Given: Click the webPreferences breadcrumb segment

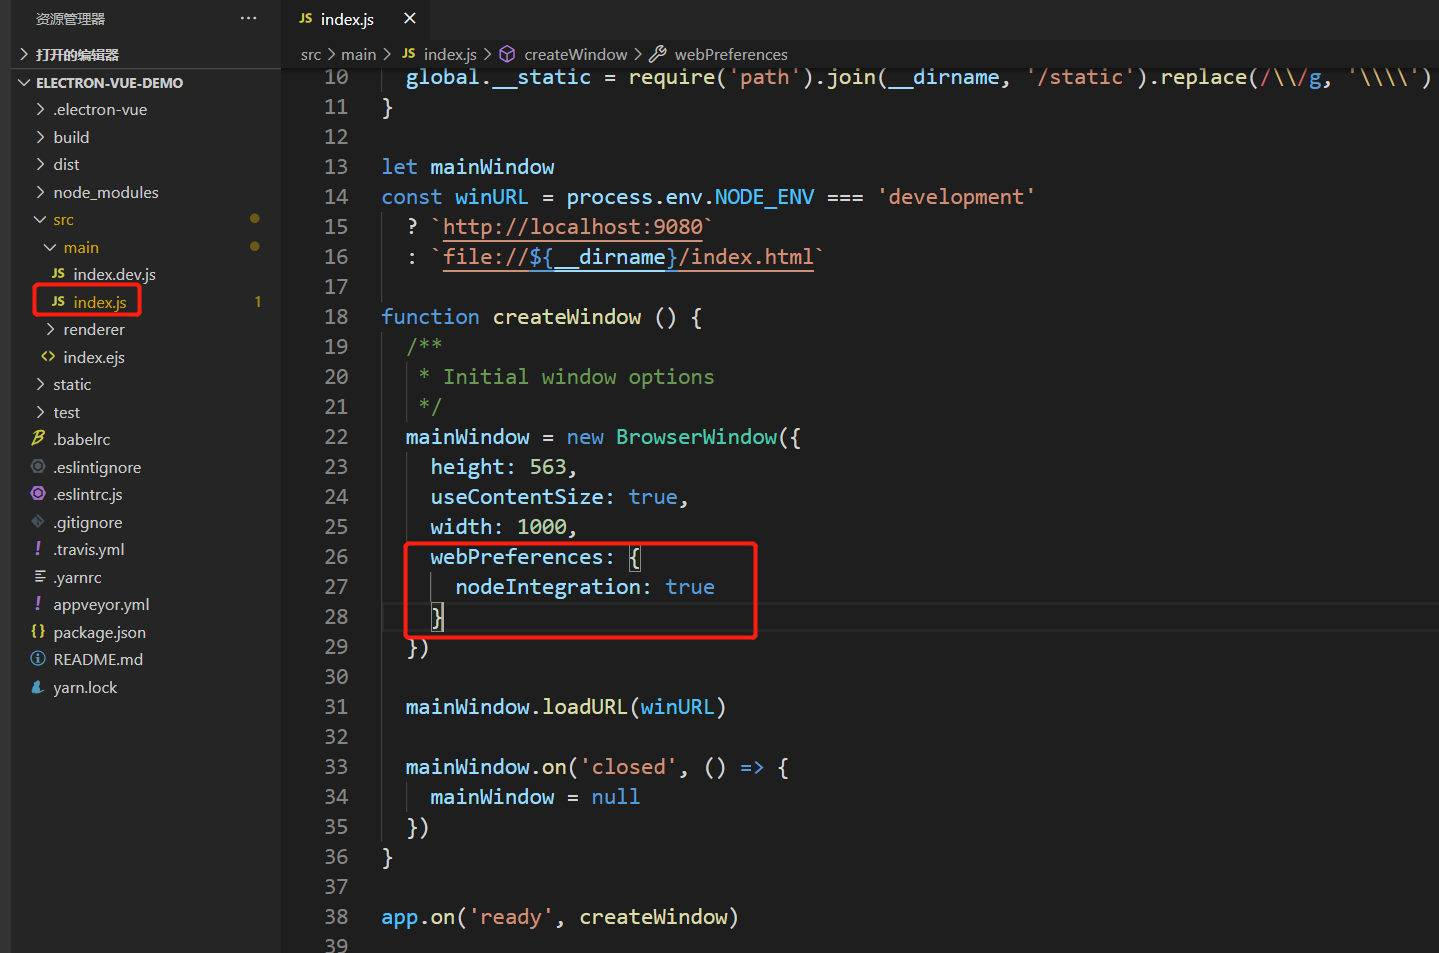Looking at the screenshot, I should pos(731,54).
